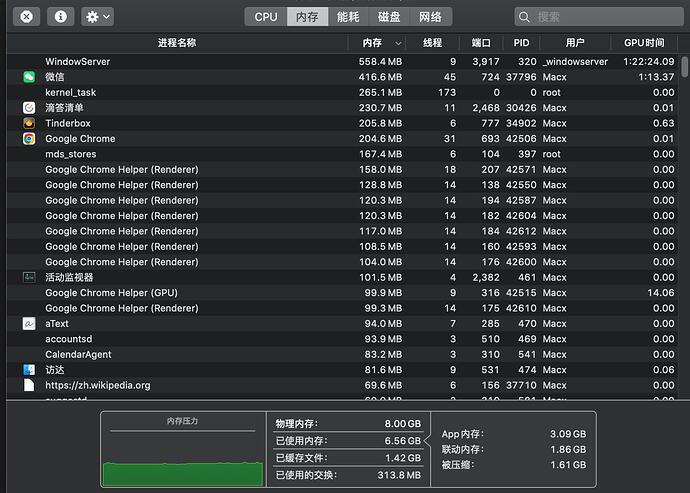Select Chrome Helper Renderer with PID 42550

tap(342, 185)
